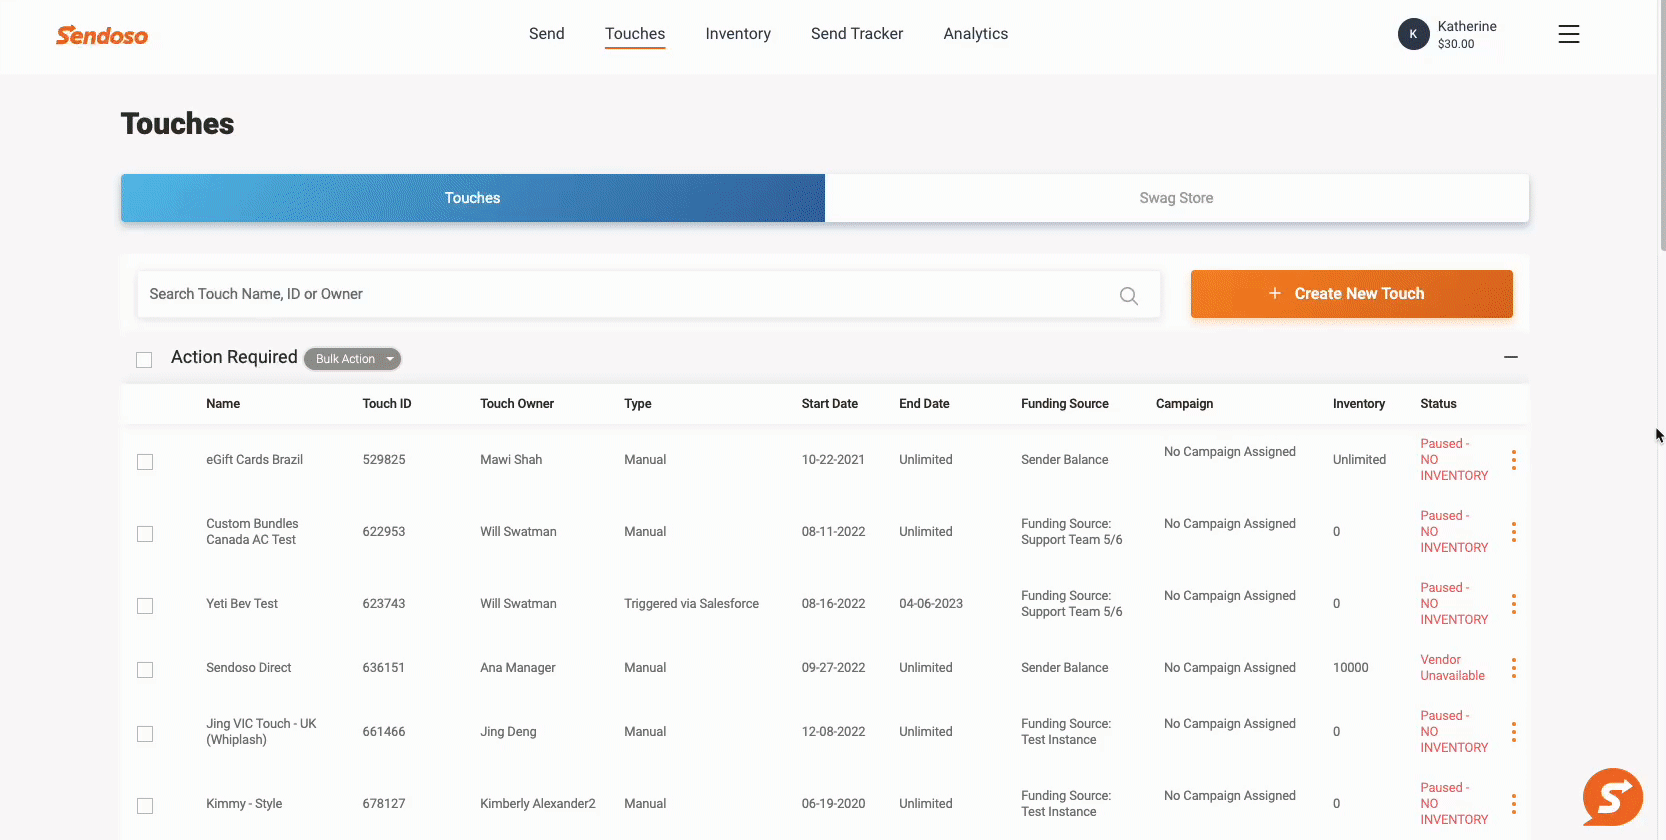Screen dimensions: 1666x840
Task: Click Vendor Unavailable status
Action: [1453, 668]
